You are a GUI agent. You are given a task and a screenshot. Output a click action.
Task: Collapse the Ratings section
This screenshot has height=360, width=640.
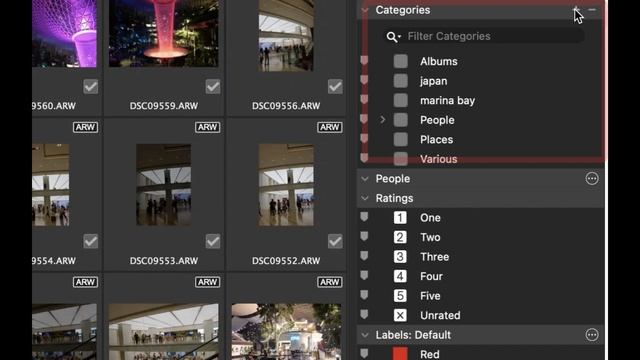(x=365, y=198)
